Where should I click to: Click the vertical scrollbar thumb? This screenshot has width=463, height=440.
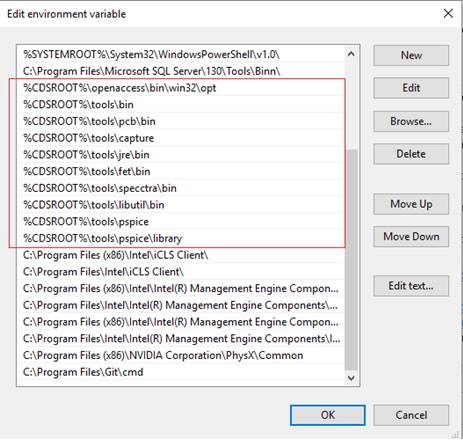pos(351,260)
